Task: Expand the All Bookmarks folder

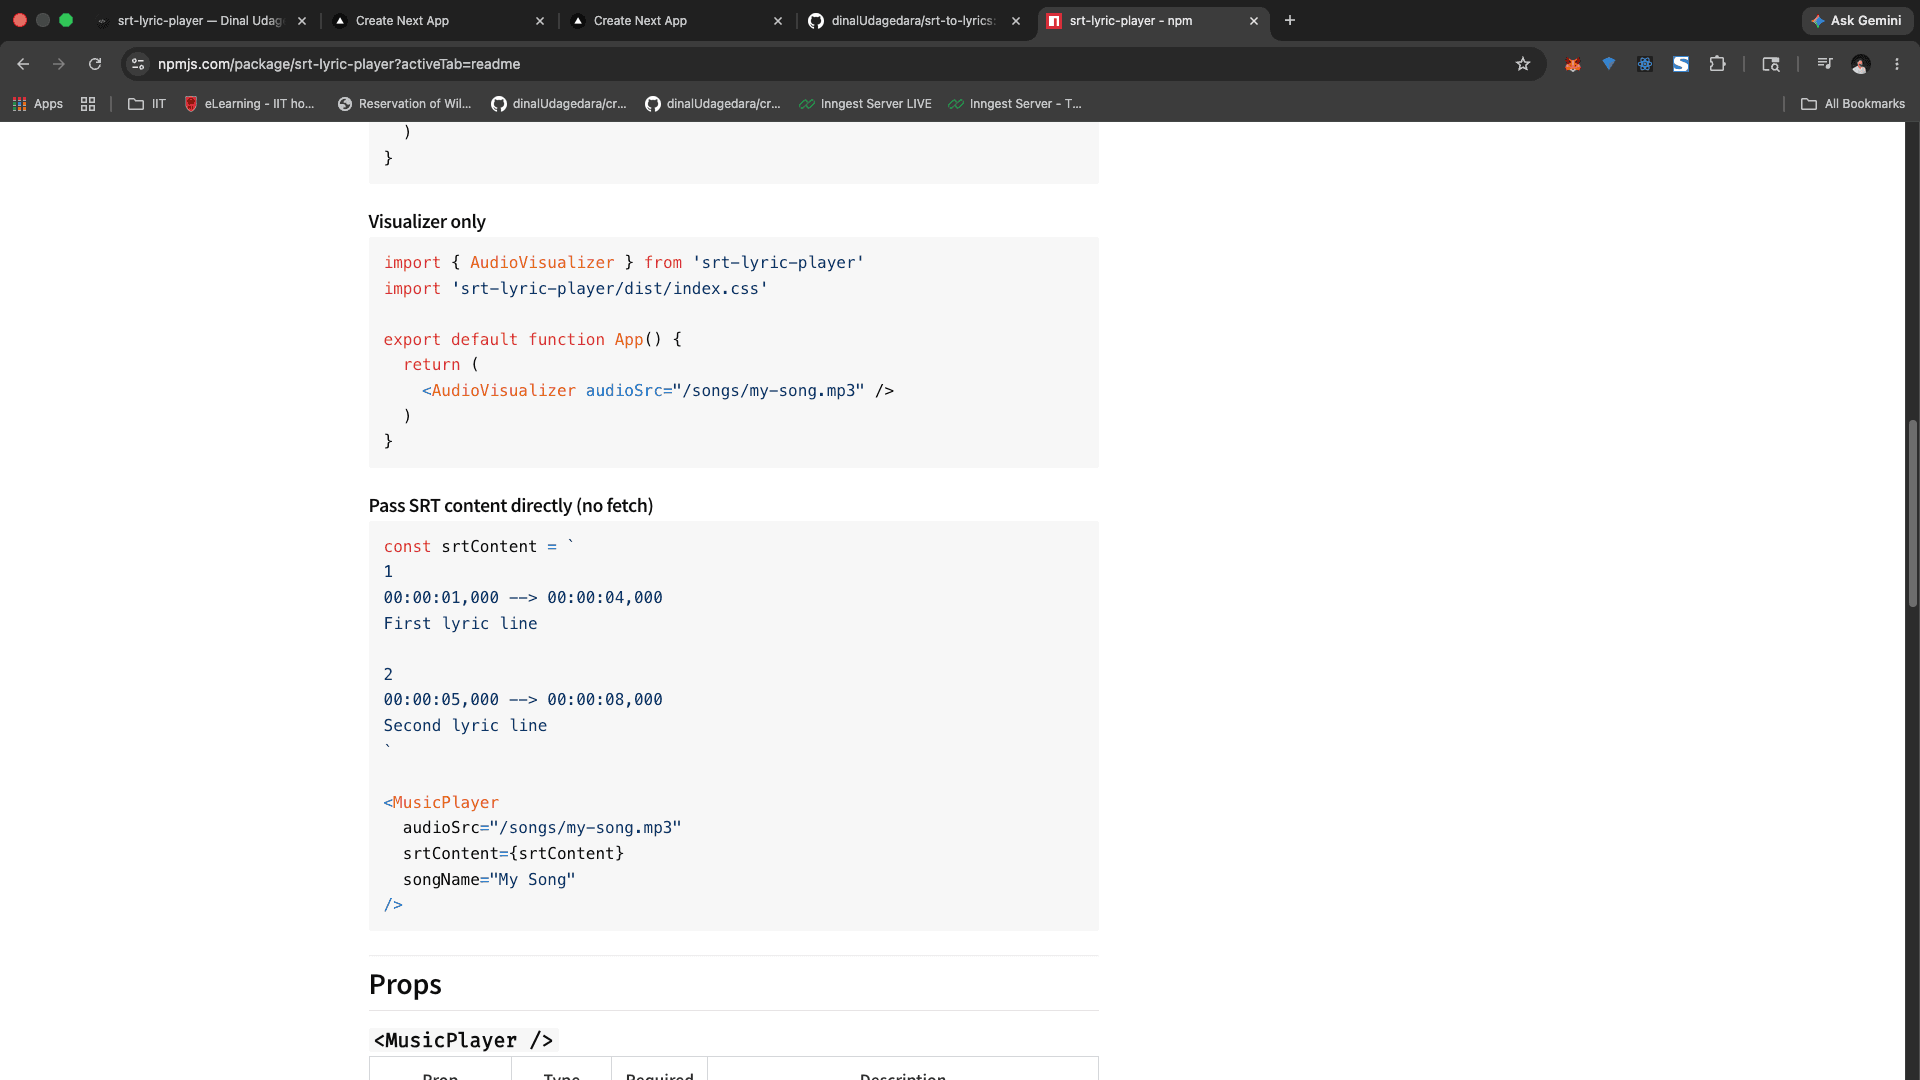Action: click(x=1853, y=104)
